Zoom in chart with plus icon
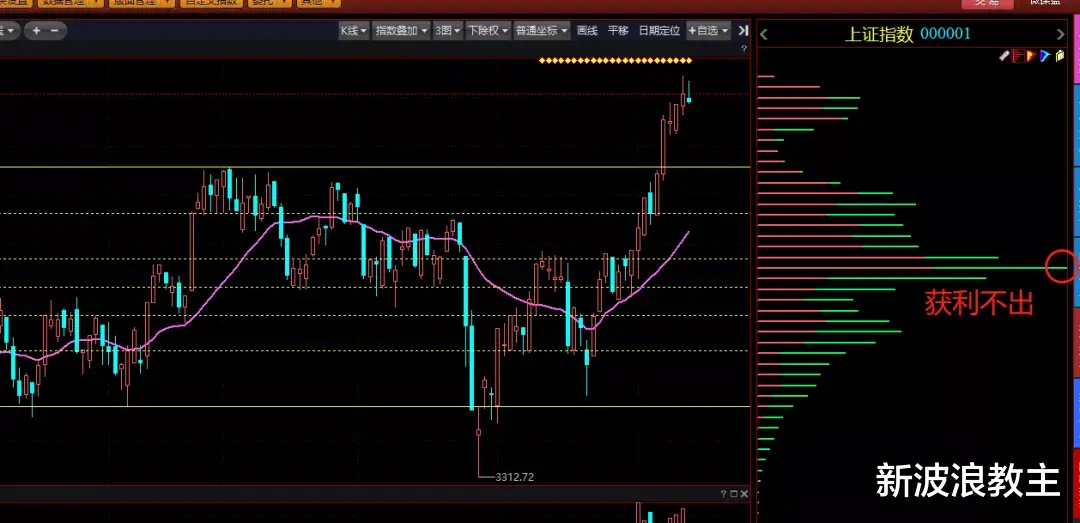Image resolution: width=1080 pixels, height=523 pixels. point(37,30)
